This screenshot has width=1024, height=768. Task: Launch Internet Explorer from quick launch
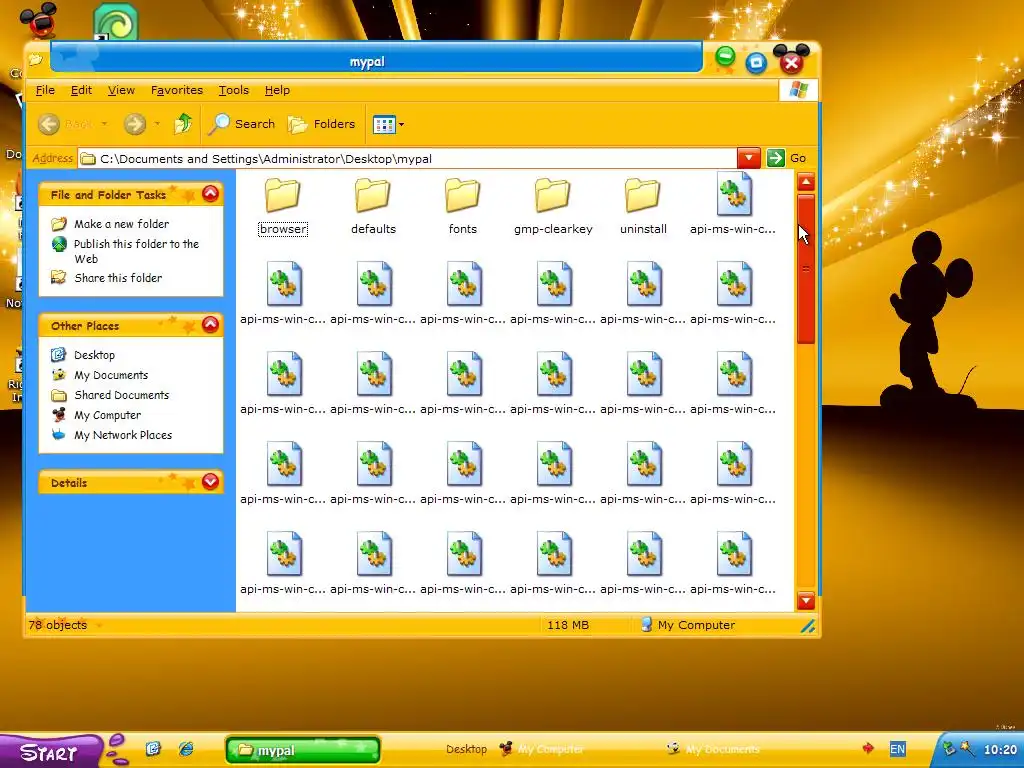point(186,748)
